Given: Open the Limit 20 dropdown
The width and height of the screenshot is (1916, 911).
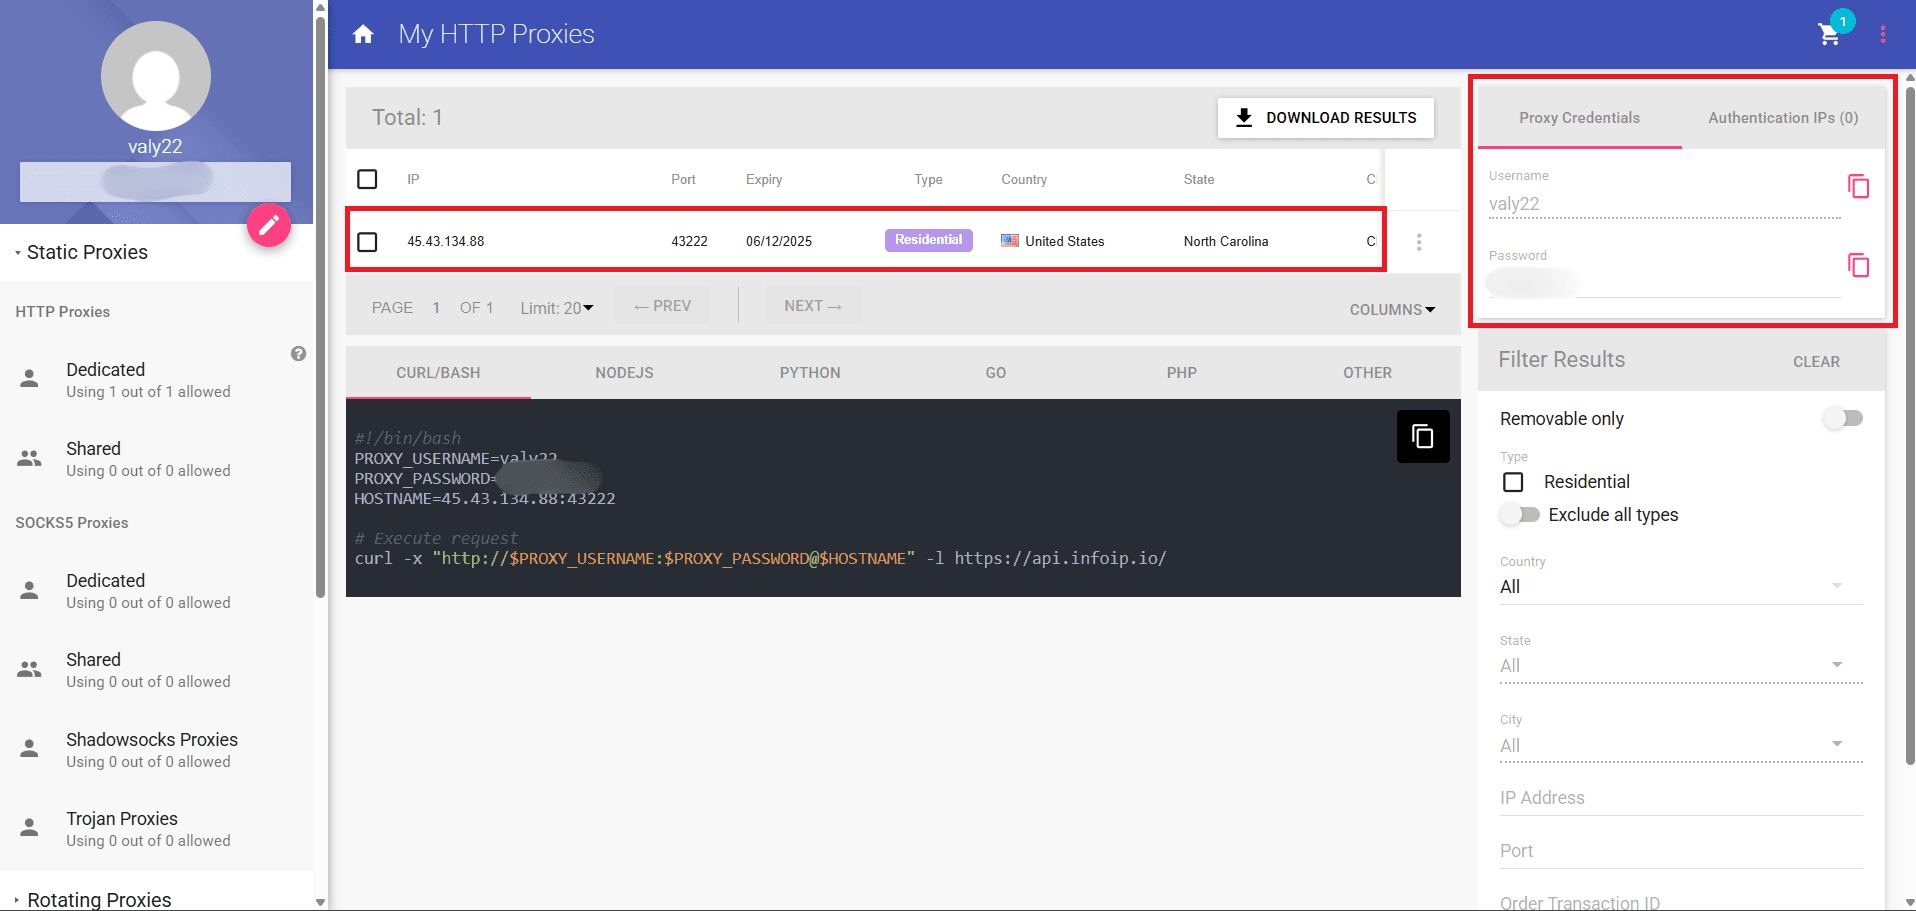Looking at the screenshot, I should point(556,307).
